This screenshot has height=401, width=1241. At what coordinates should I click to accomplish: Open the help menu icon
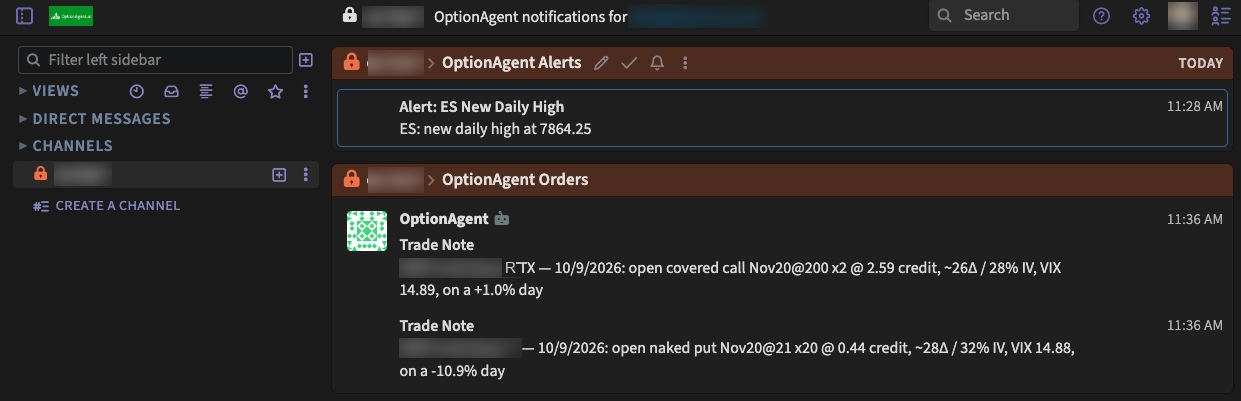point(1101,16)
